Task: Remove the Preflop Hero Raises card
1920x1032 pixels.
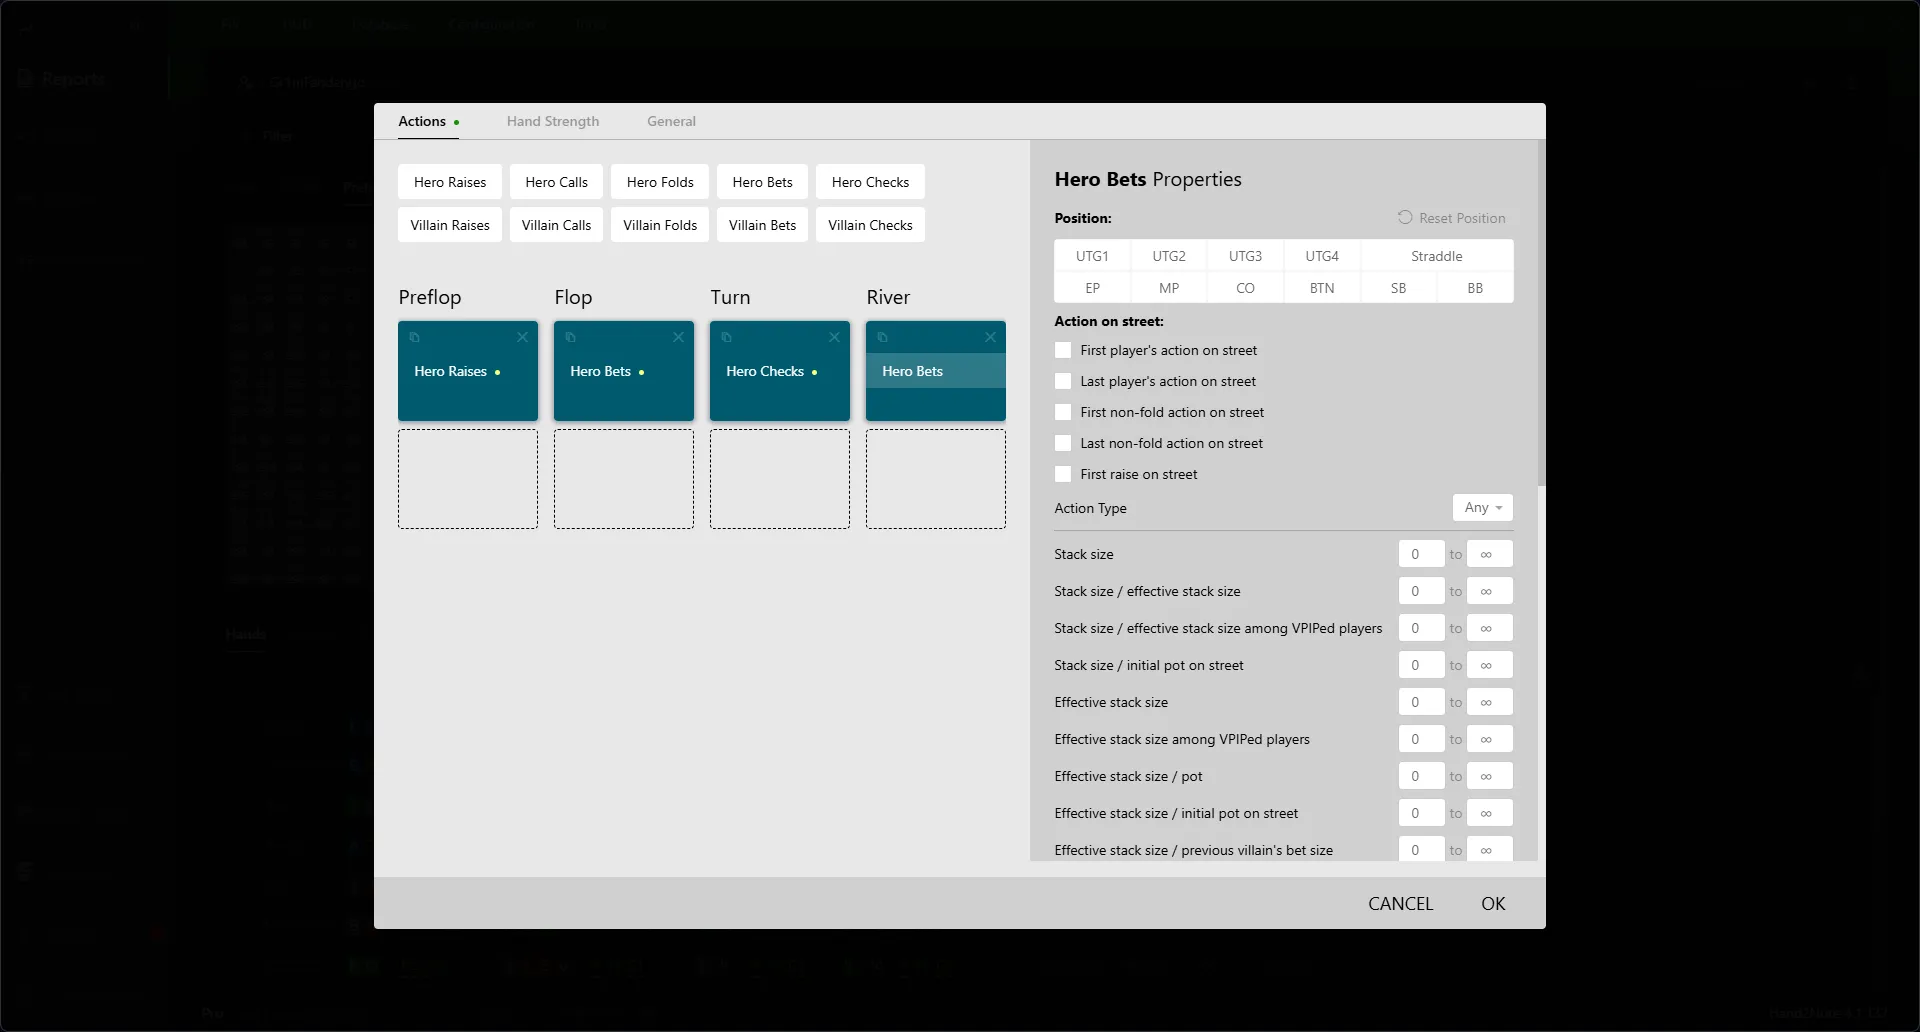Action: click(522, 338)
